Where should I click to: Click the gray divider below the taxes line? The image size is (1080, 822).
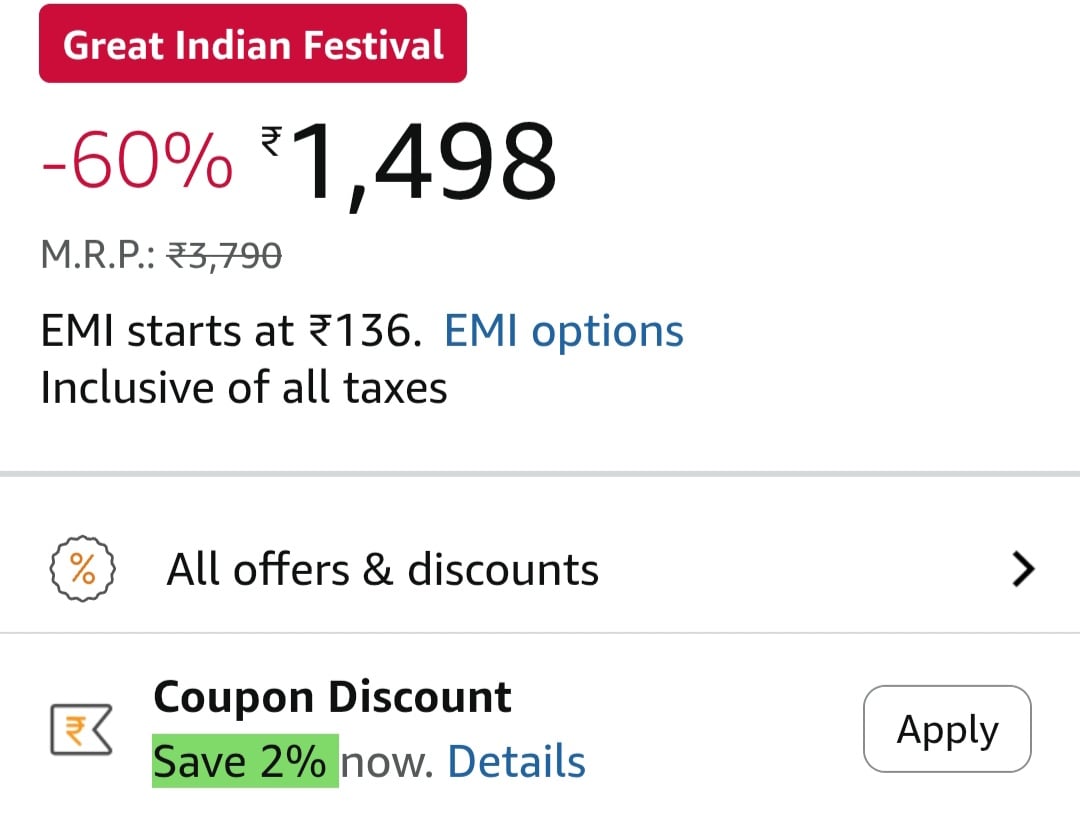point(540,473)
